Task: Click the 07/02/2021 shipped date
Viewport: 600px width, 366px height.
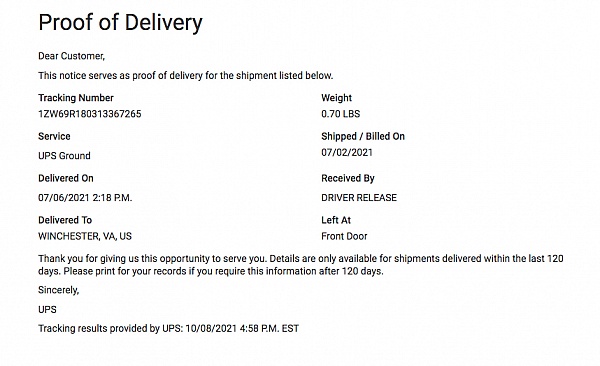Action: coord(347,152)
